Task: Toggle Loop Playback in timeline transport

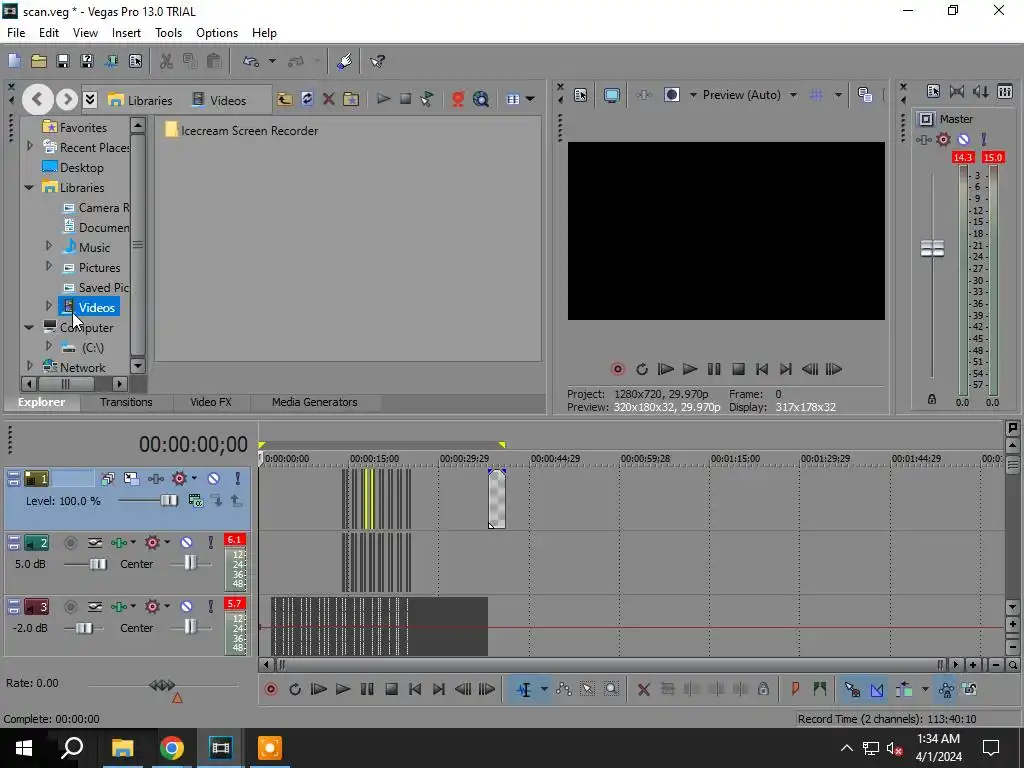Action: coord(295,689)
